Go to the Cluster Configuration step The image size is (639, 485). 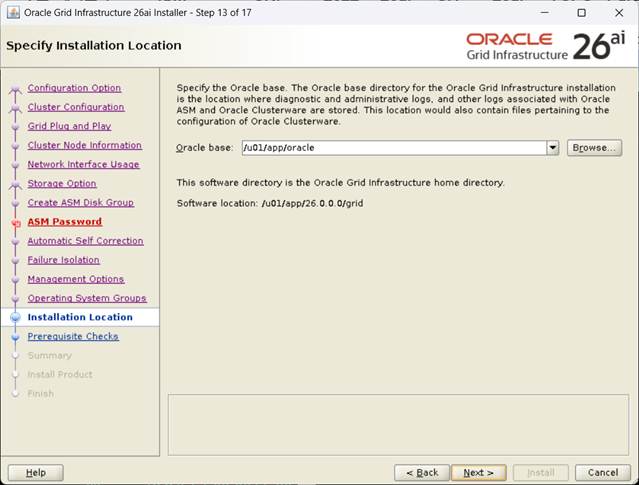(x=76, y=107)
